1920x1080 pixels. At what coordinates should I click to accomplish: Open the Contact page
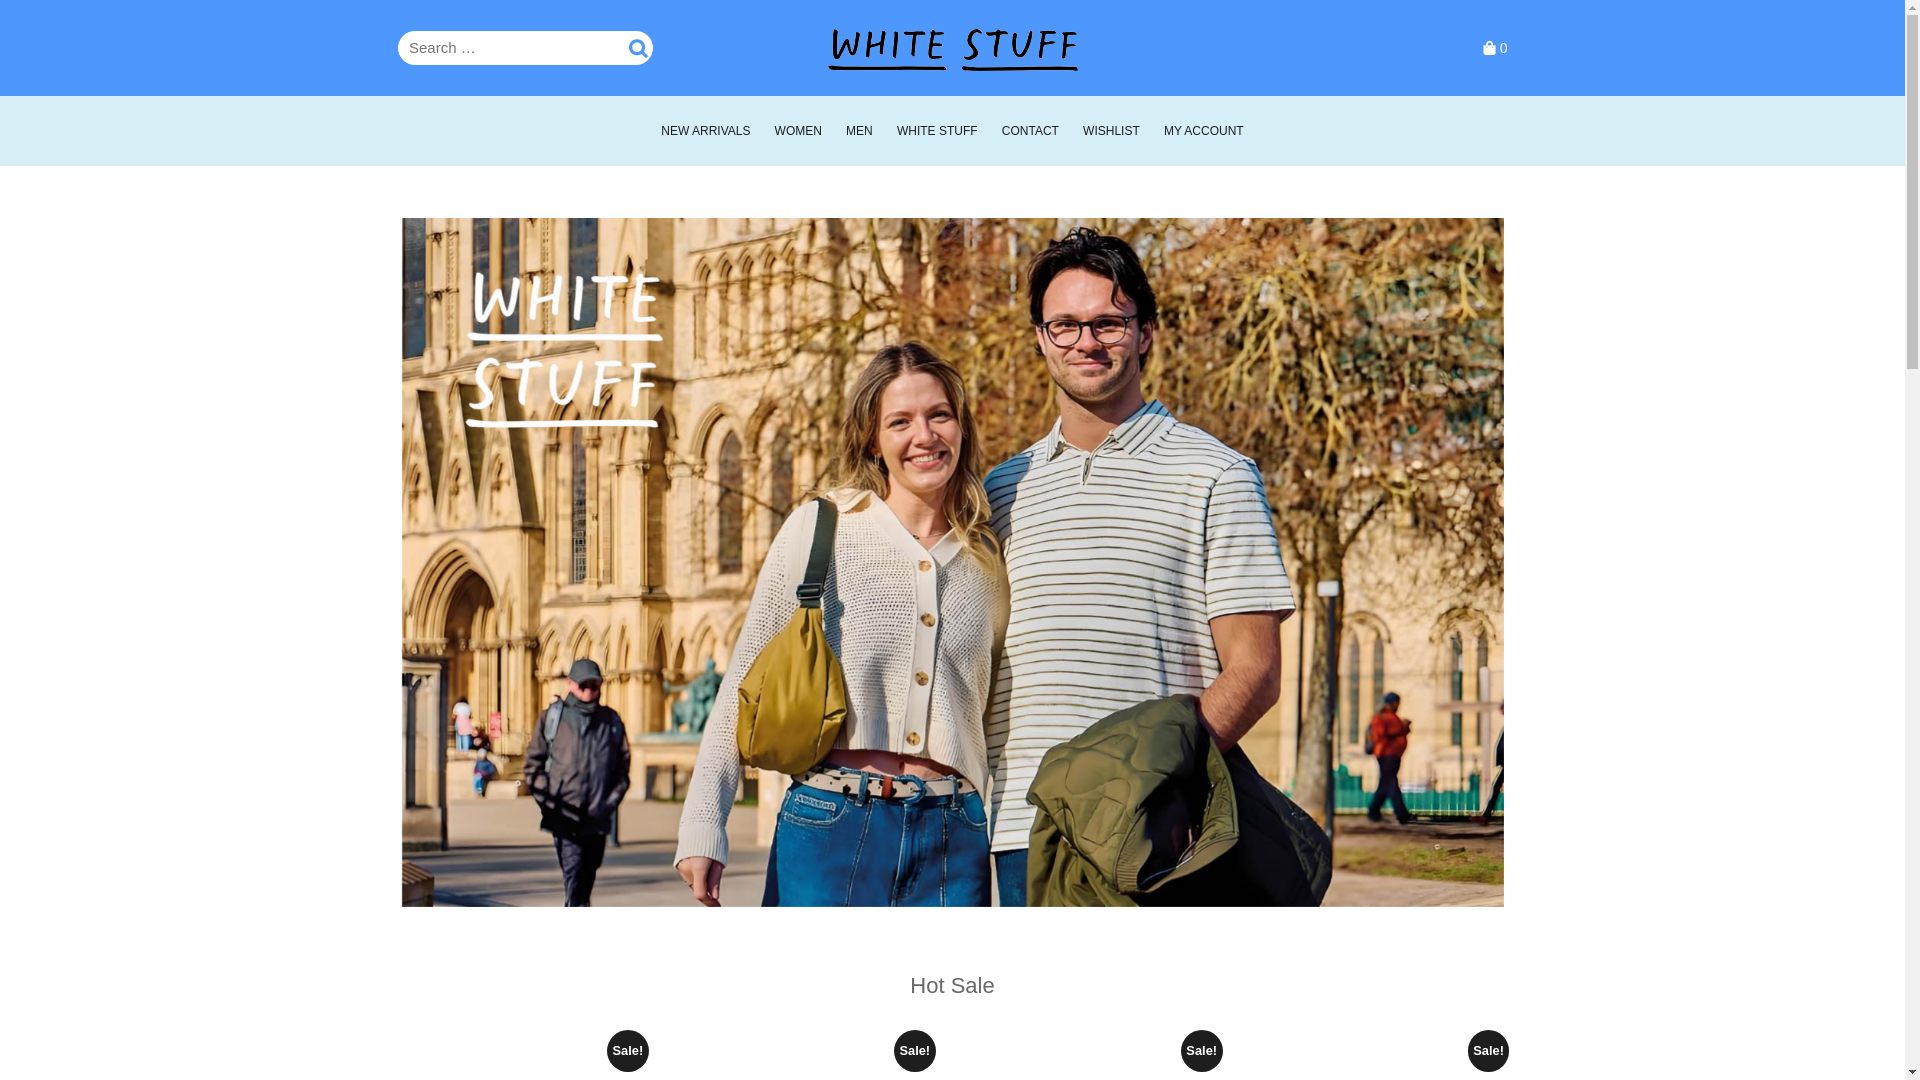1030,131
